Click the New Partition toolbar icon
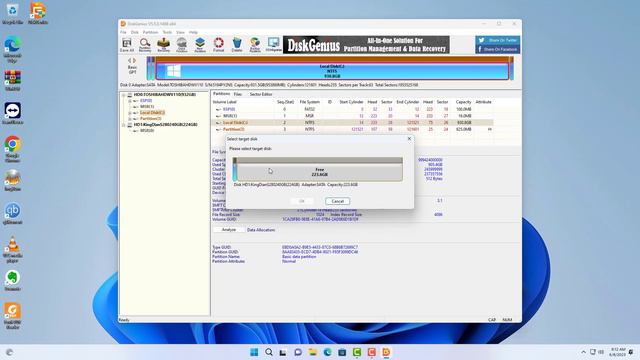This screenshot has height=360, width=640. point(200,45)
